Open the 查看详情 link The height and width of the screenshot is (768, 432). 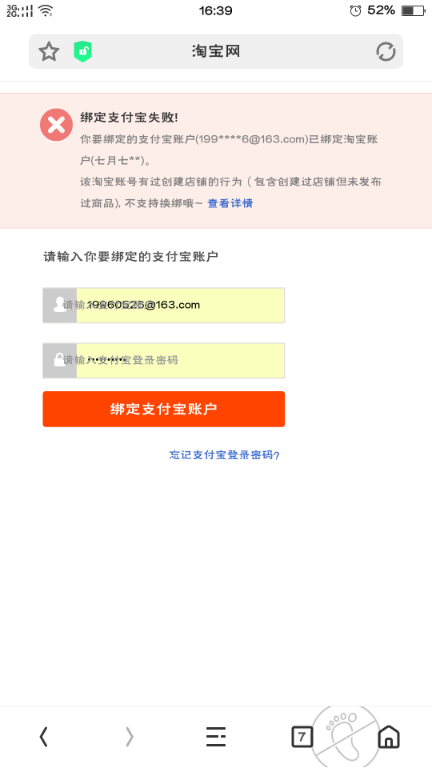(x=230, y=203)
